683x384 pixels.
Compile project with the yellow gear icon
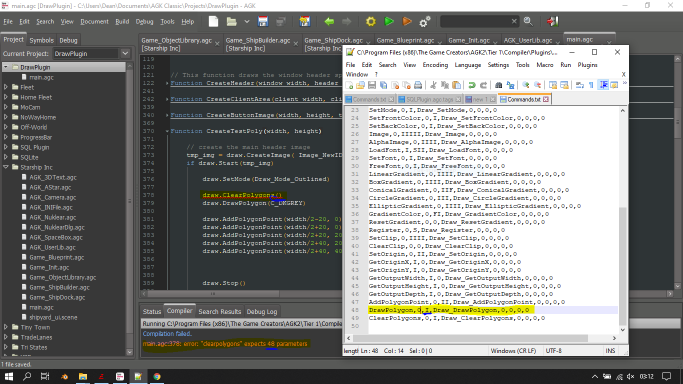(371, 21)
